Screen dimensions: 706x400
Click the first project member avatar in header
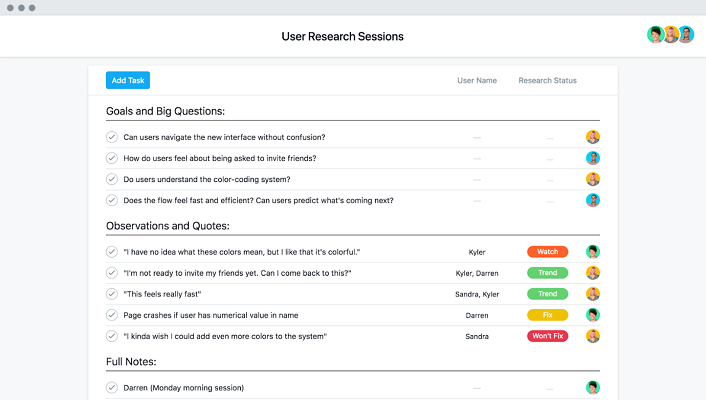[x=655, y=34]
